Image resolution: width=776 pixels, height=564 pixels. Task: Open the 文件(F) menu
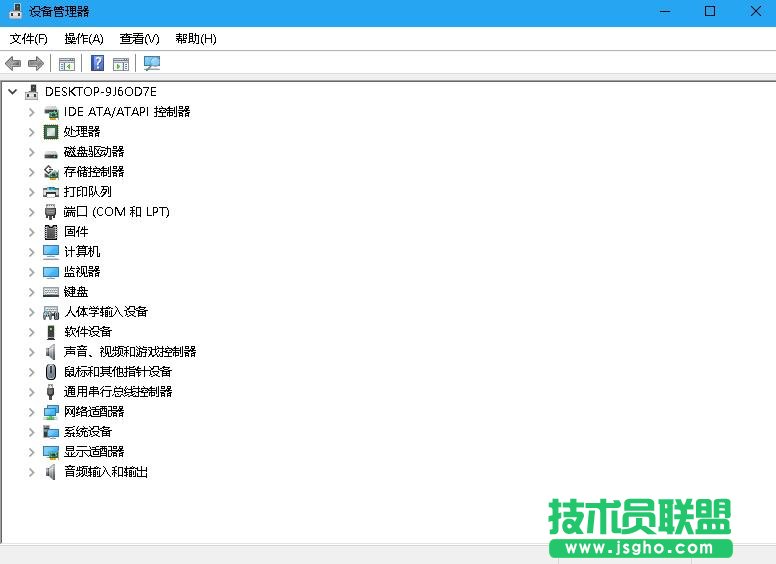[29, 39]
